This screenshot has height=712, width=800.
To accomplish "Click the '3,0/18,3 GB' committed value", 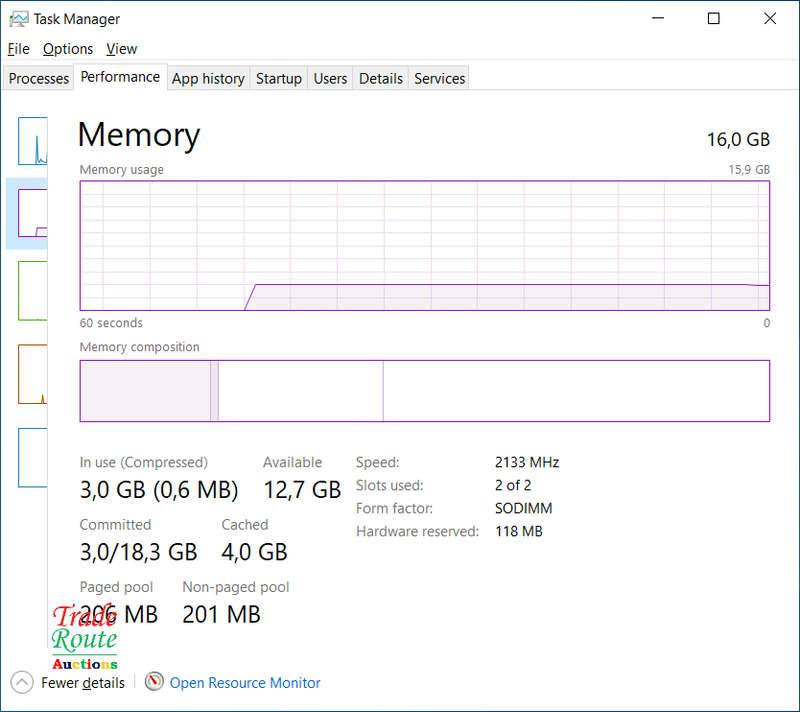I will [138, 552].
